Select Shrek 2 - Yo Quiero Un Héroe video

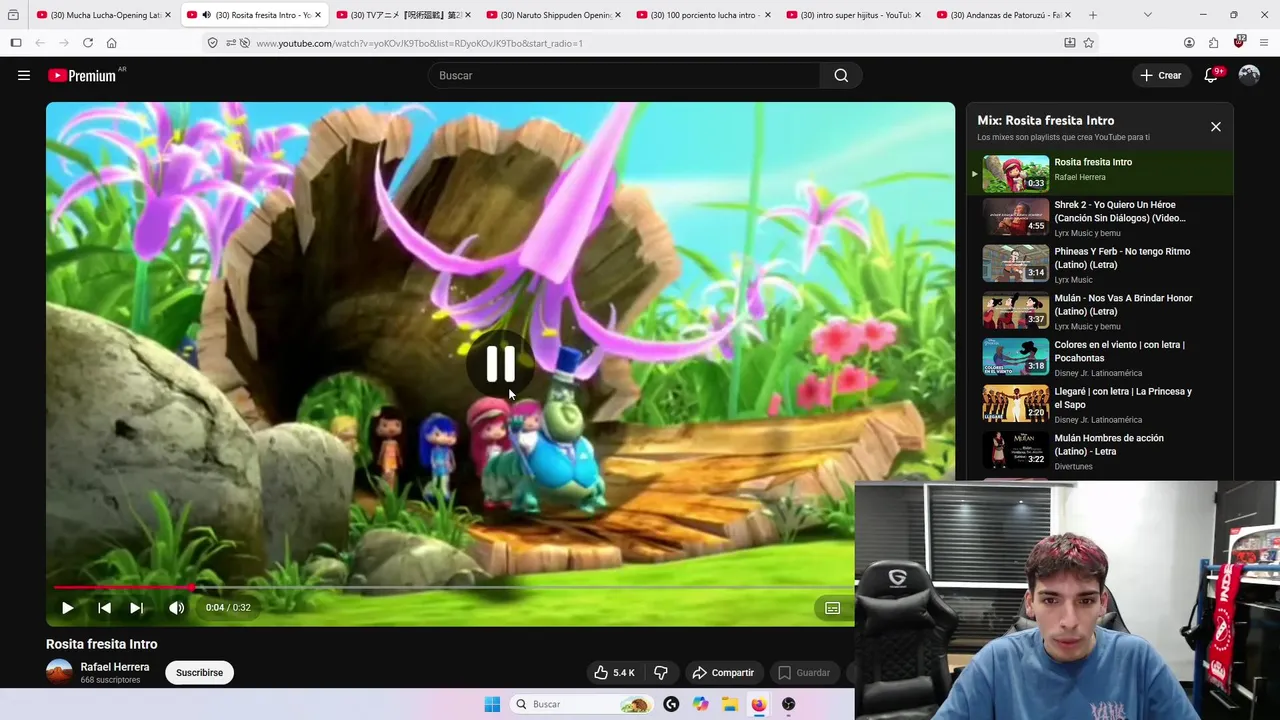point(1100,218)
